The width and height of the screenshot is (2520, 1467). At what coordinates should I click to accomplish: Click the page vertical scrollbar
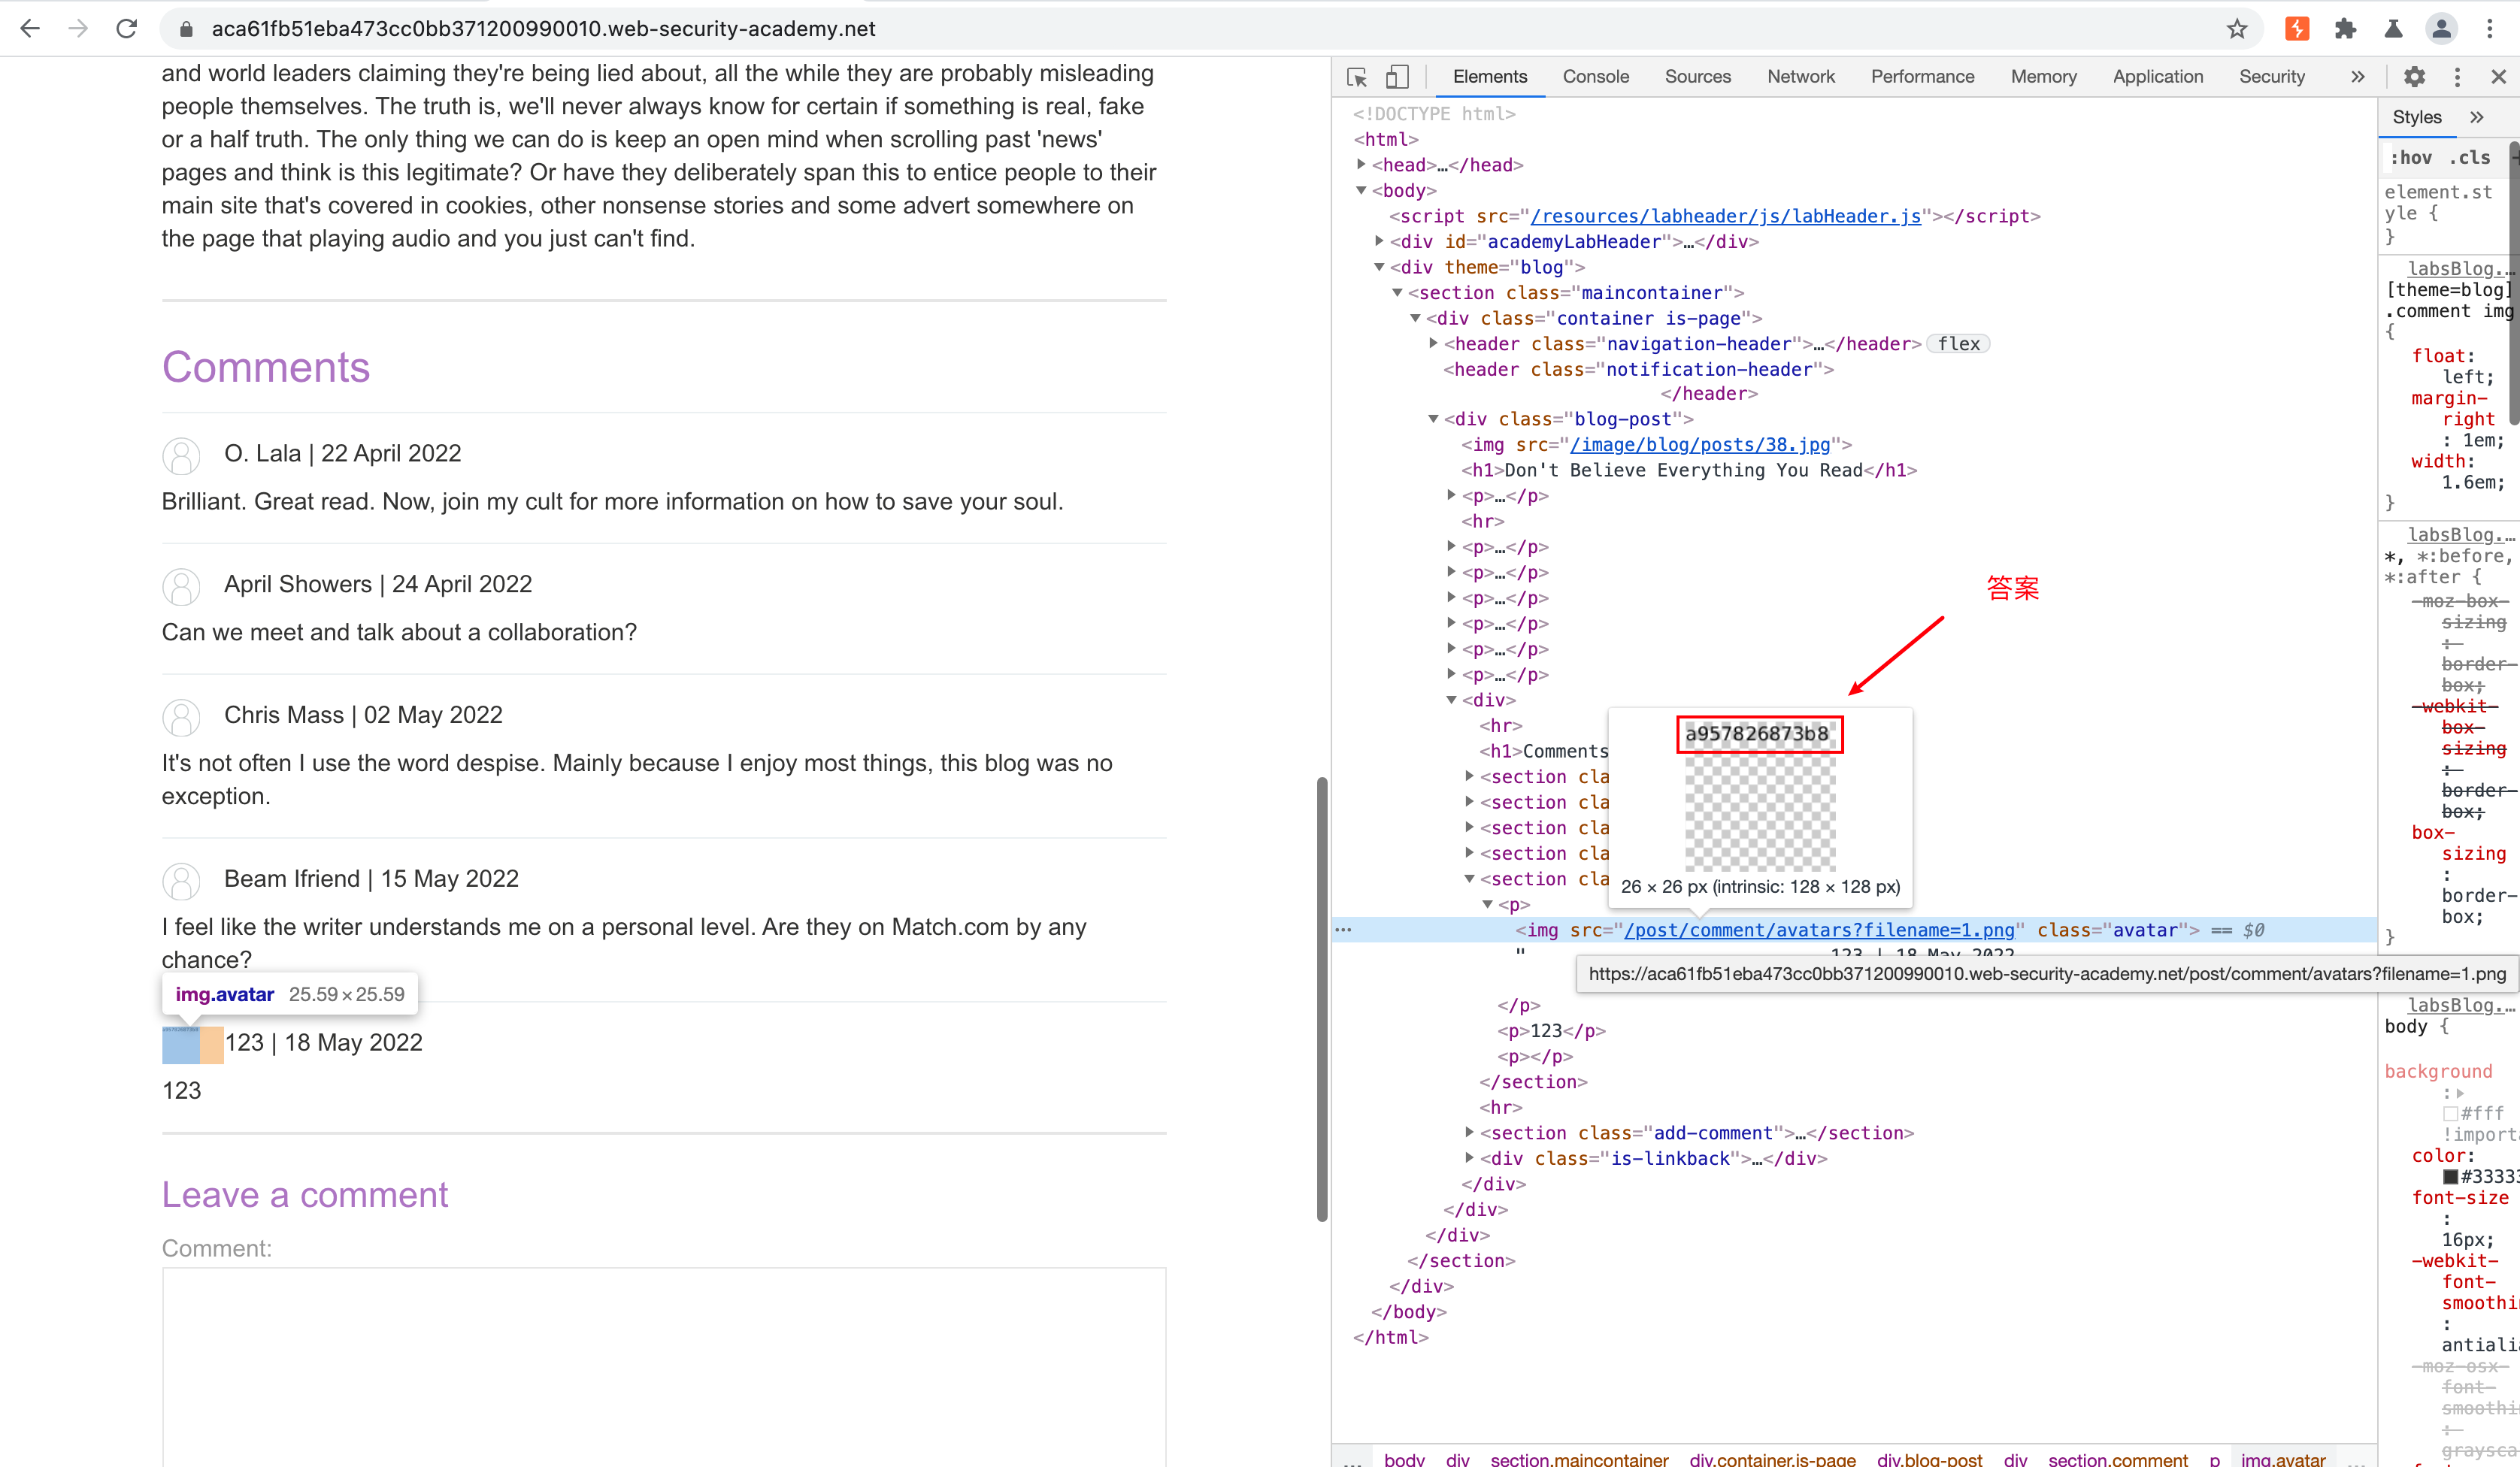point(1322,998)
